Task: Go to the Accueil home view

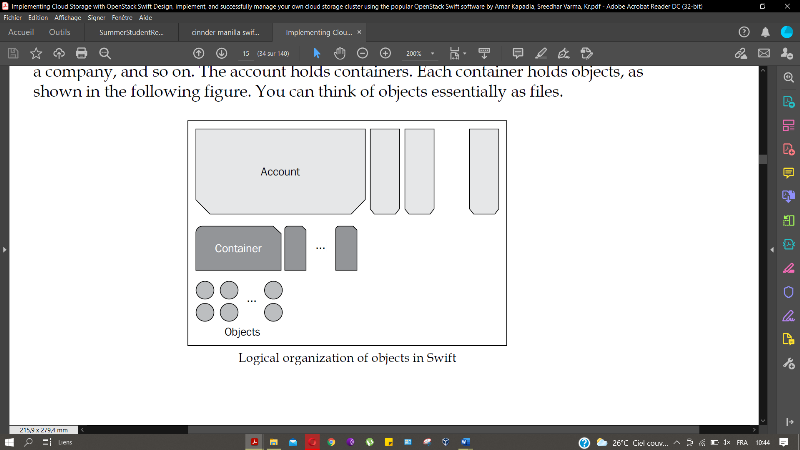Action: click(21, 32)
